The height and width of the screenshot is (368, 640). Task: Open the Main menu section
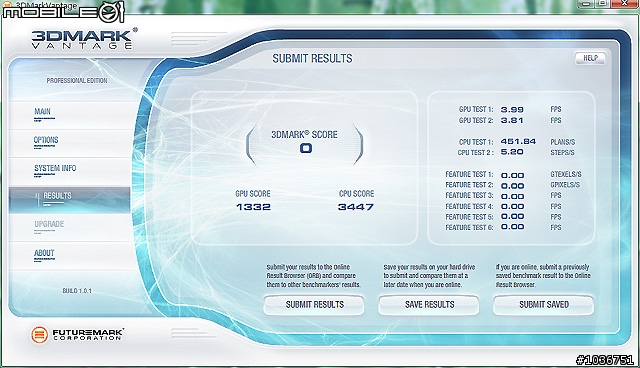42,111
